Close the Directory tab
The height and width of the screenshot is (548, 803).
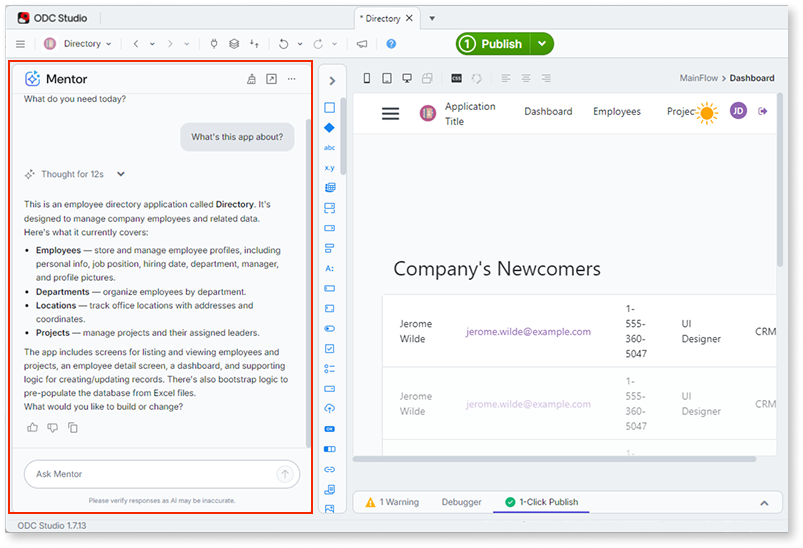409,18
